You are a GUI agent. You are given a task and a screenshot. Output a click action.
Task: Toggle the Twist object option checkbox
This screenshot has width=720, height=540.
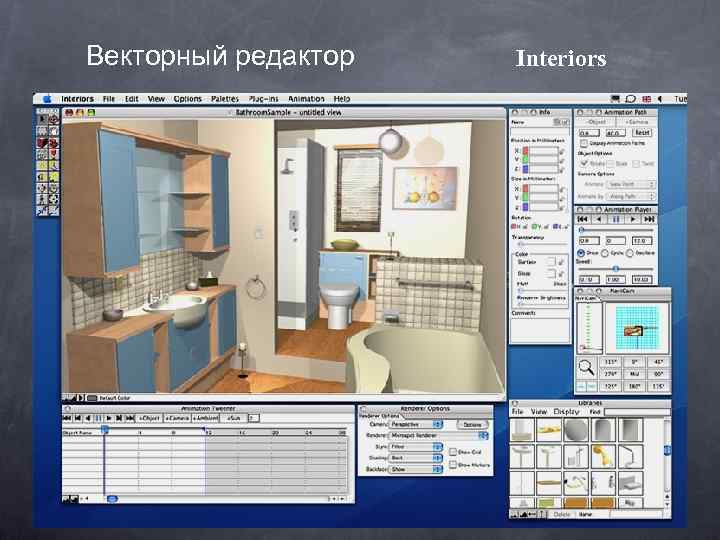tap(636, 163)
